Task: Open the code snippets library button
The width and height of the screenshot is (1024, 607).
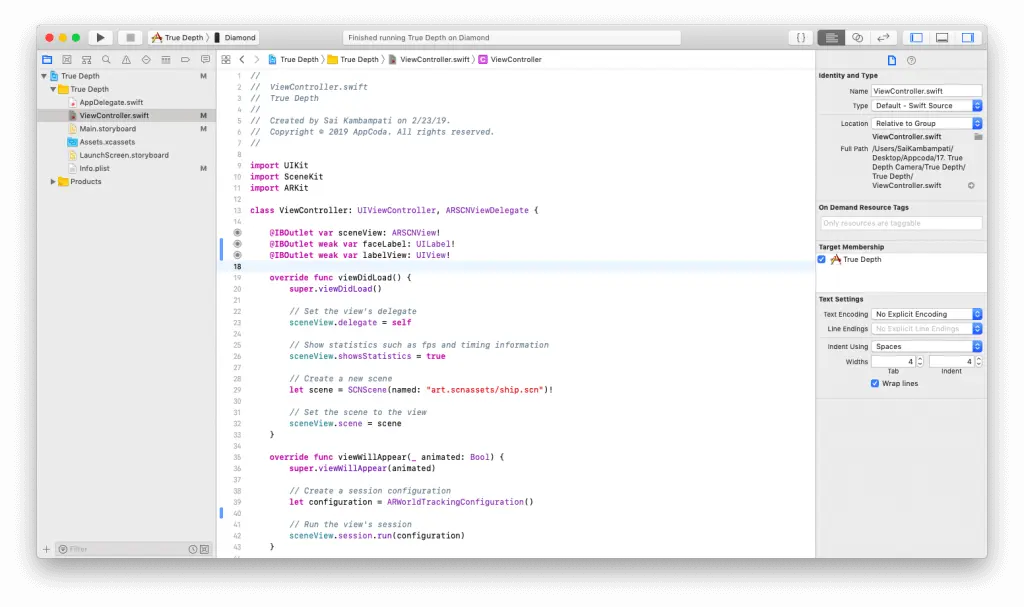Action: click(x=801, y=38)
